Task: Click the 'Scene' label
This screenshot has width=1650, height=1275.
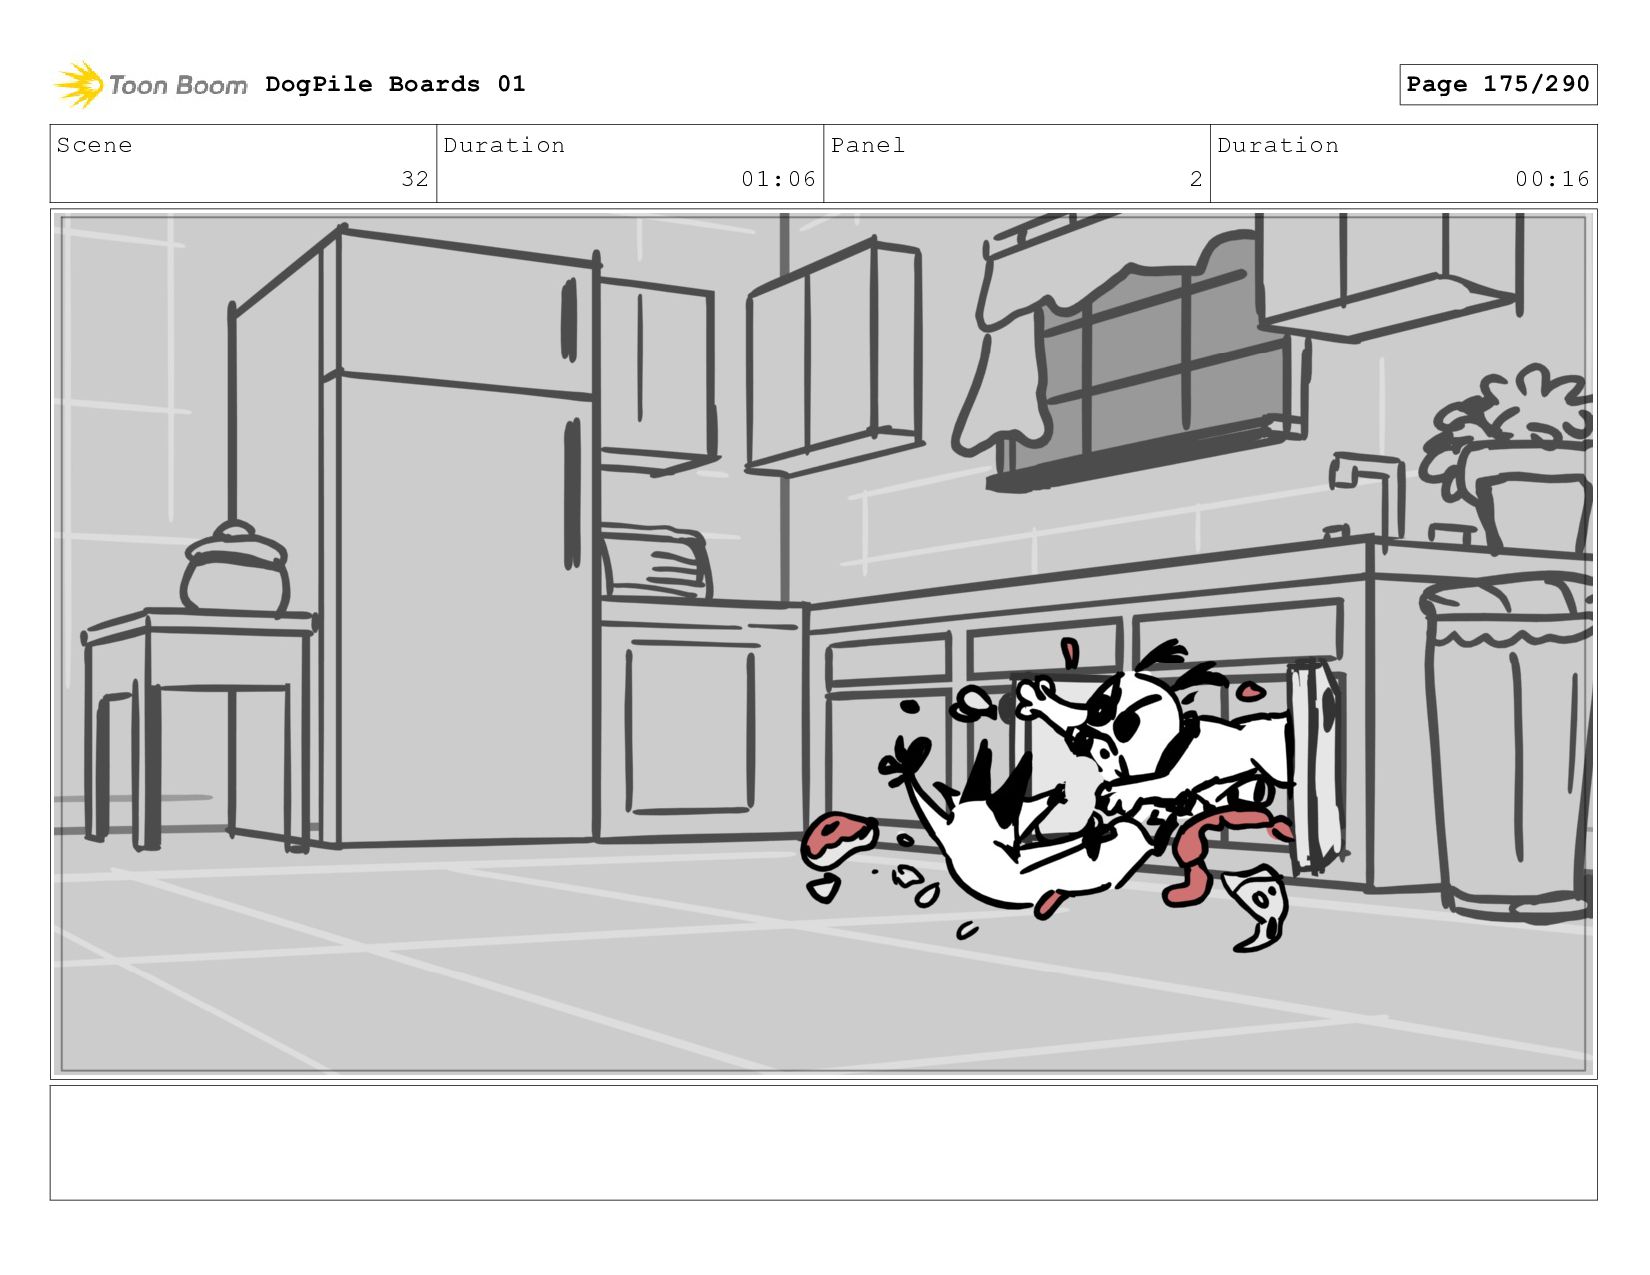Action: (x=94, y=146)
